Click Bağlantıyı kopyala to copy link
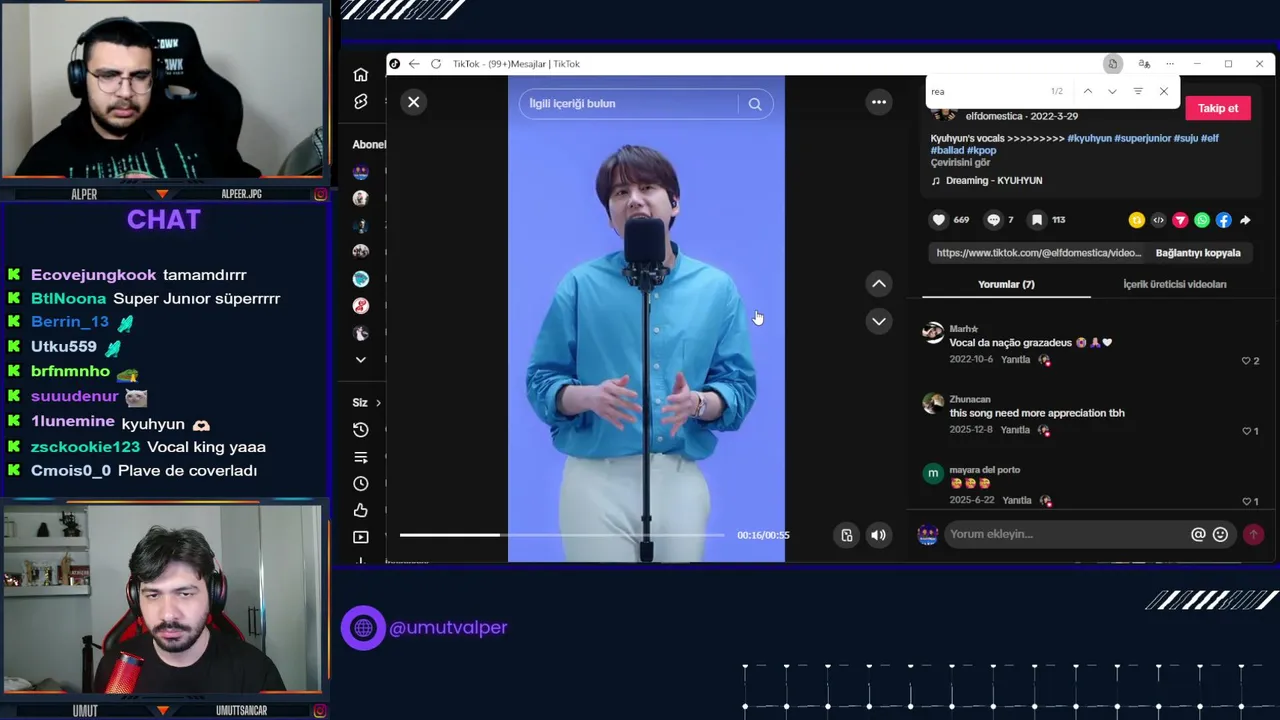Screen dimensions: 1280x720 (x=1198, y=253)
